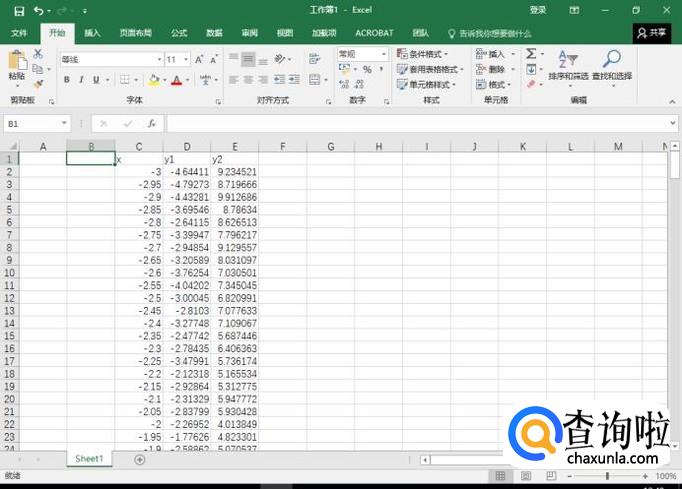The height and width of the screenshot is (489, 682).
Task: Click the increase decimal icon
Action: click(x=344, y=84)
